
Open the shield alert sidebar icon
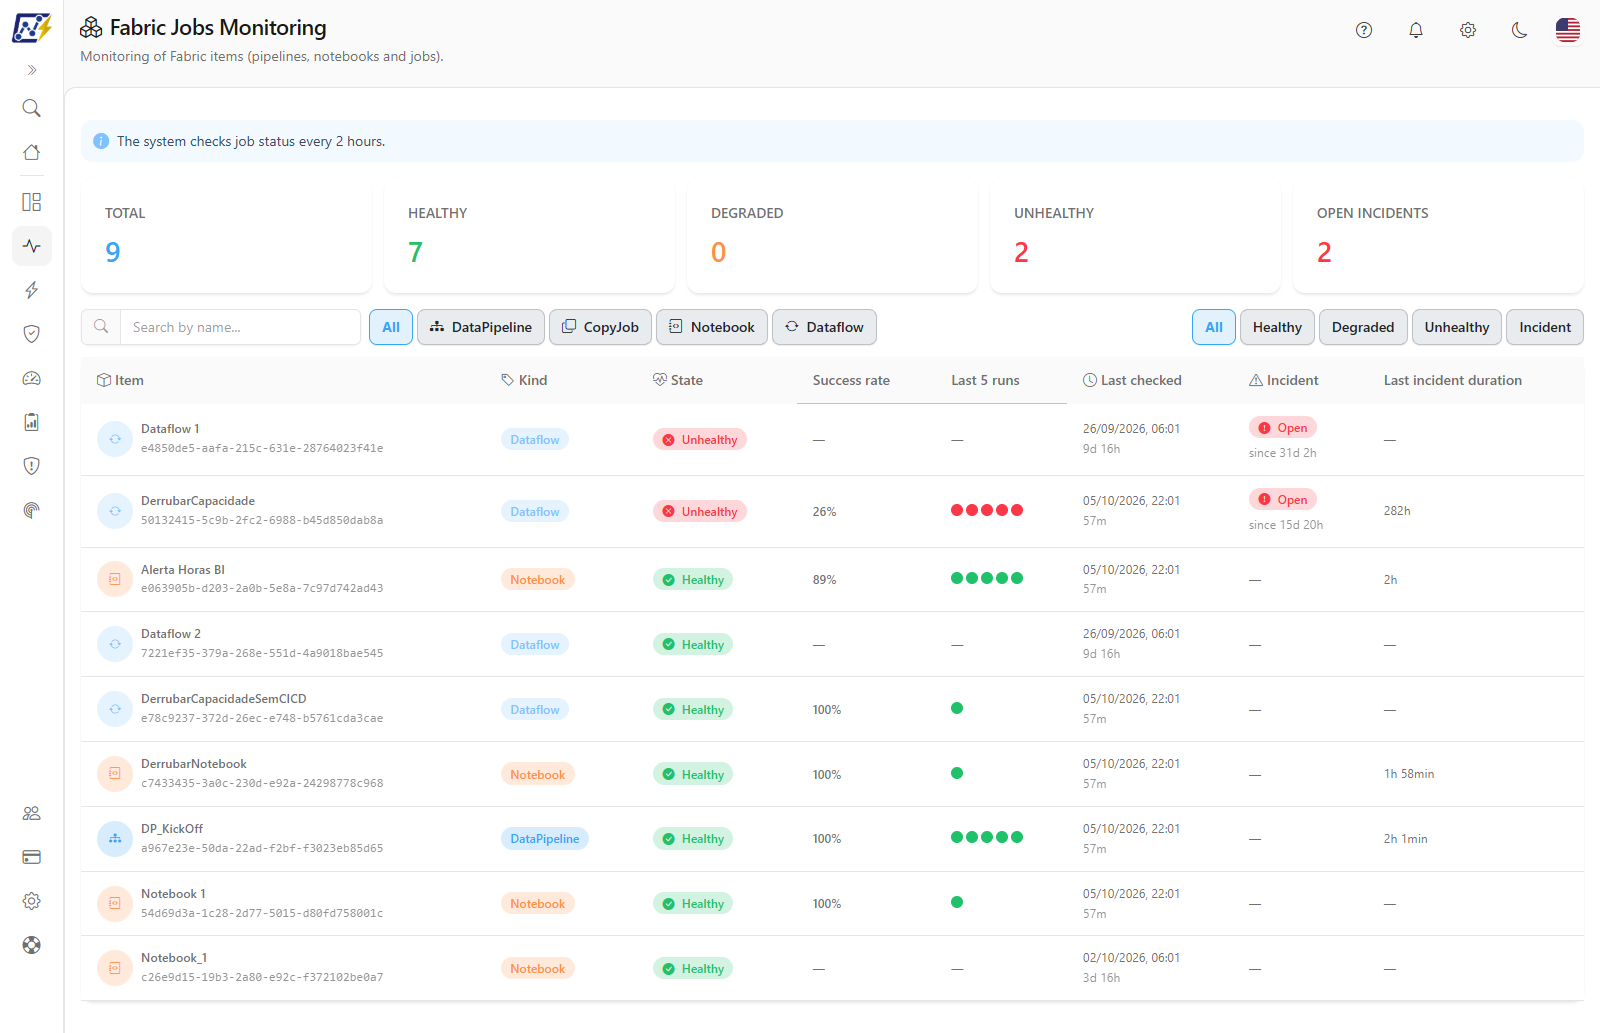(32, 466)
